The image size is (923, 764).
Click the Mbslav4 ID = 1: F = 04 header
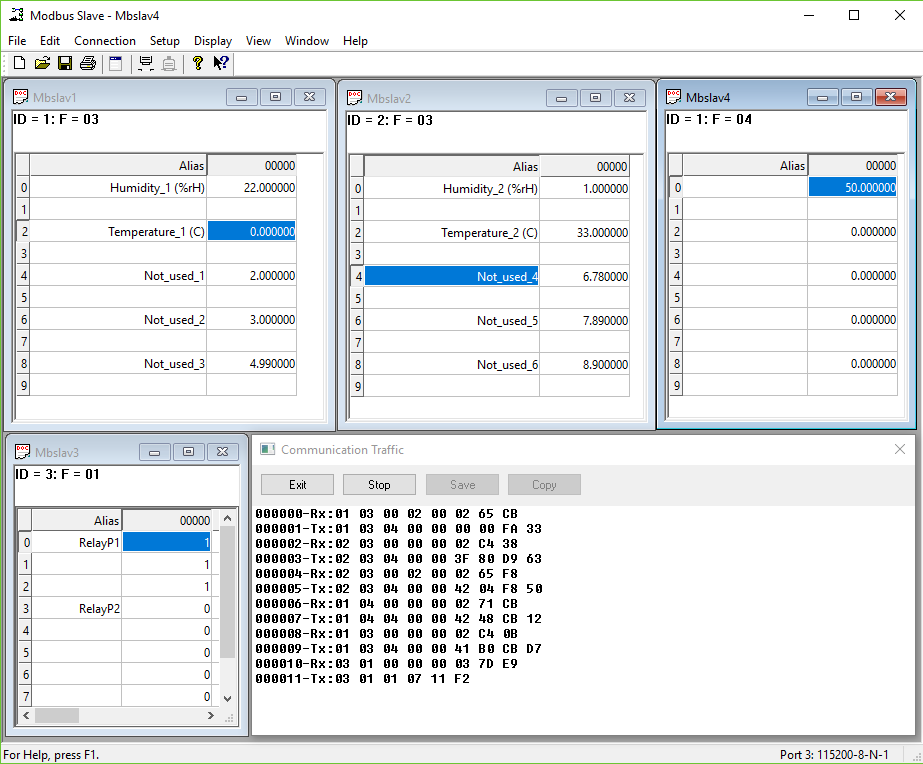coord(709,119)
